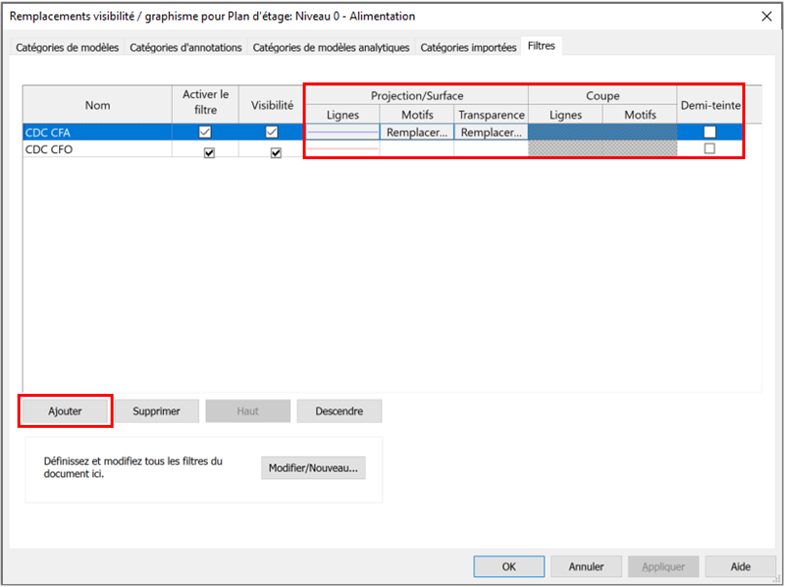Open Catégories de modèles analytiques tab
Viewport: 785px width, 587px height.
click(x=330, y=47)
